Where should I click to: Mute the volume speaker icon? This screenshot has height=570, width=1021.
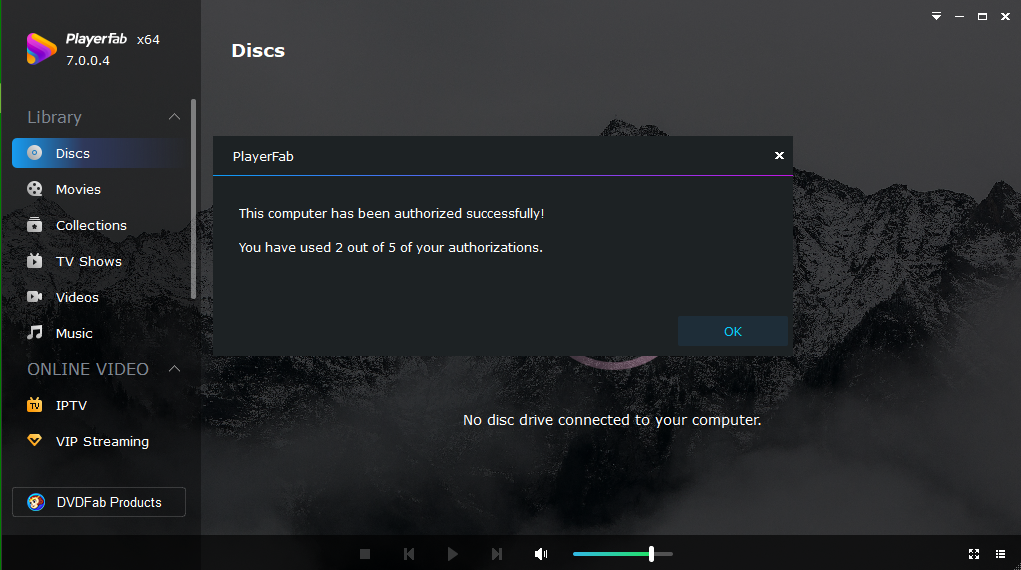tap(541, 554)
